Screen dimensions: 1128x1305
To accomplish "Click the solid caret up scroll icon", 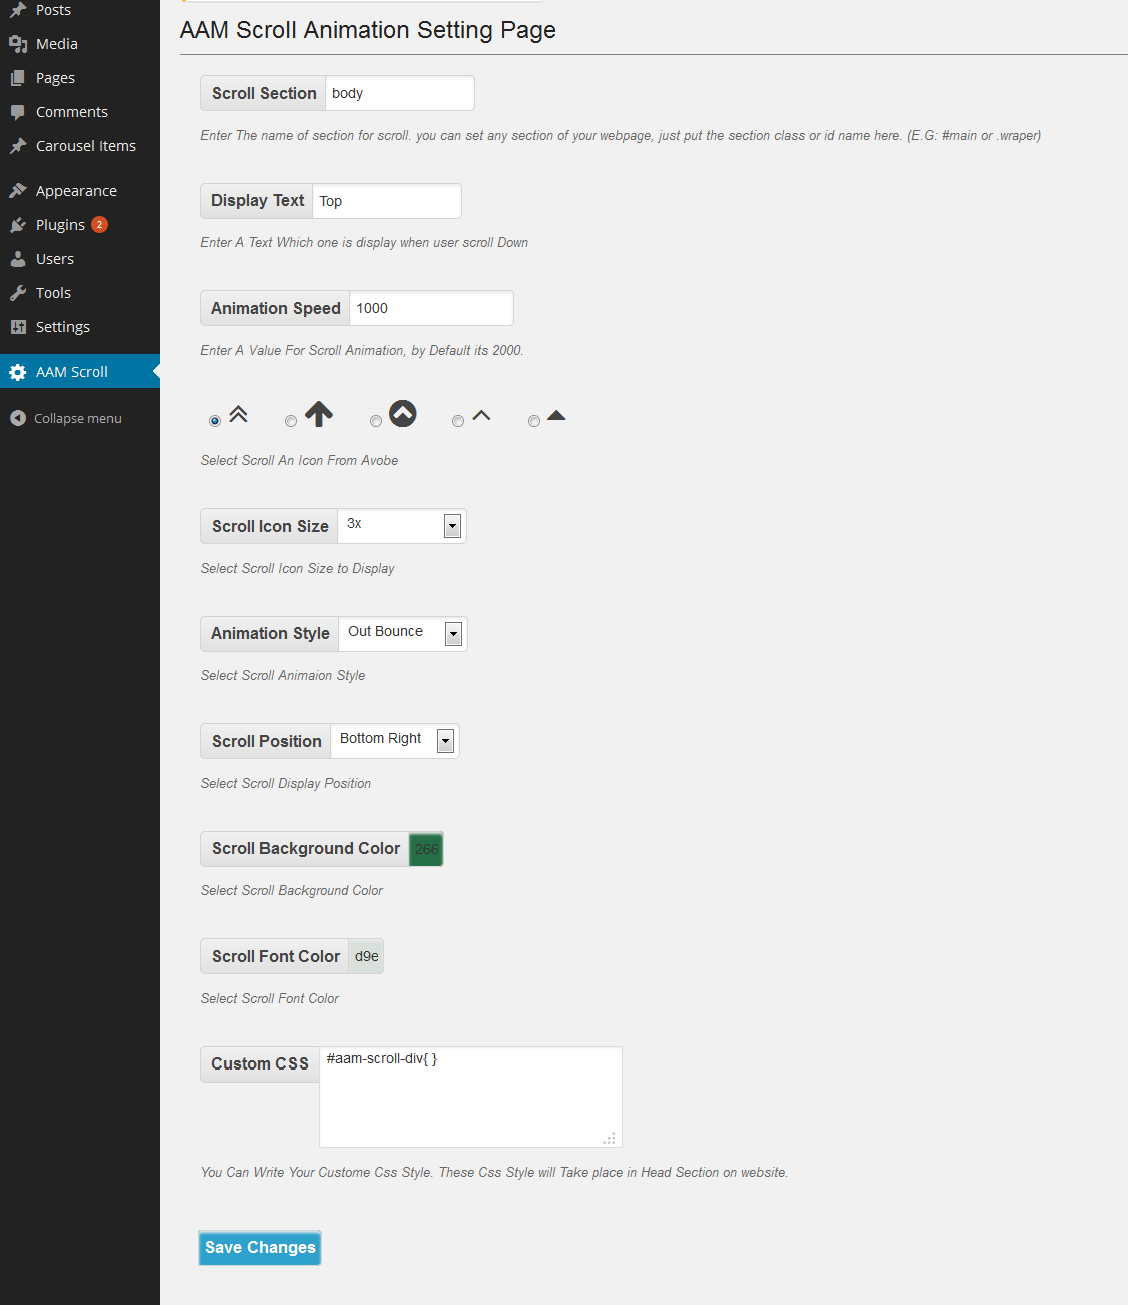I will pyautogui.click(x=557, y=415).
